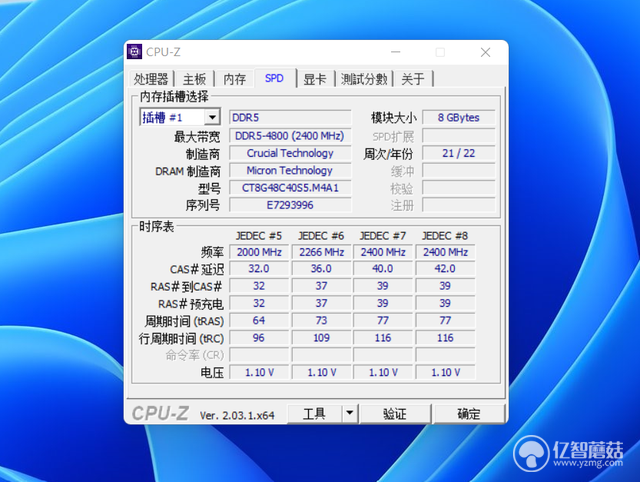Click the 40.0 CAS latency cell

[383, 269]
